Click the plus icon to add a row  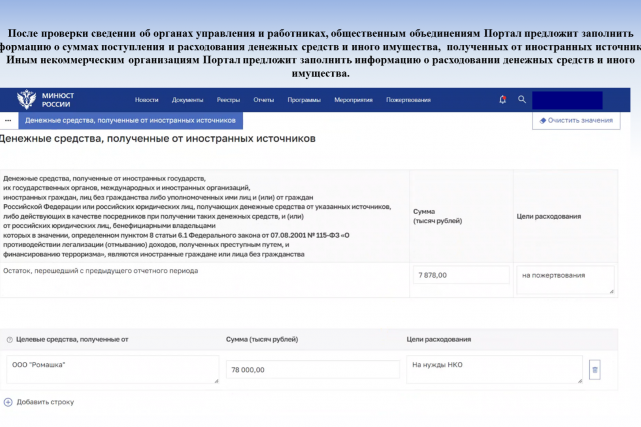(8, 402)
